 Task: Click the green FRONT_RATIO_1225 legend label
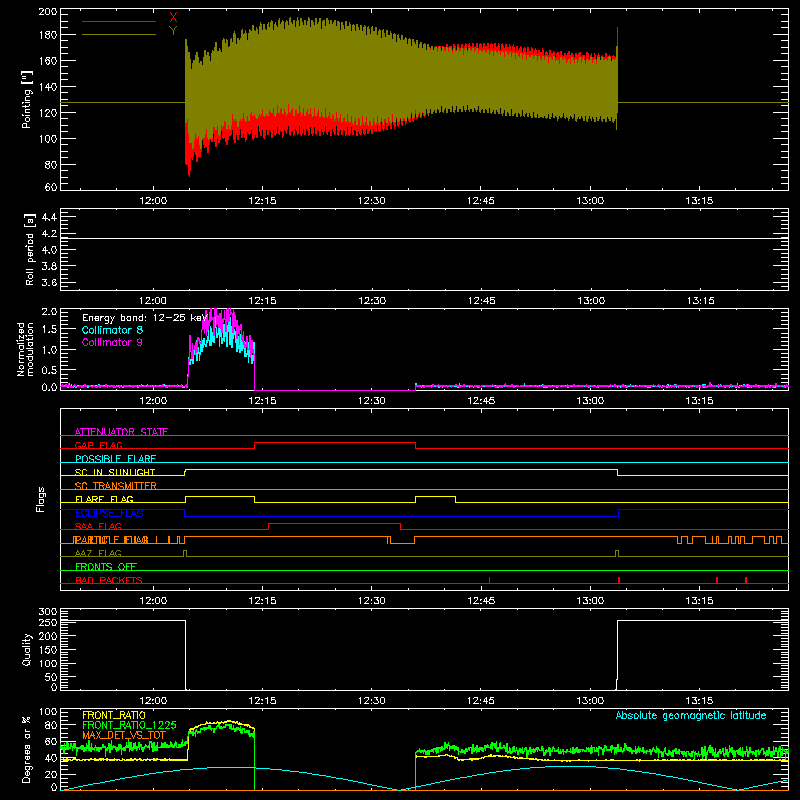tap(130, 725)
